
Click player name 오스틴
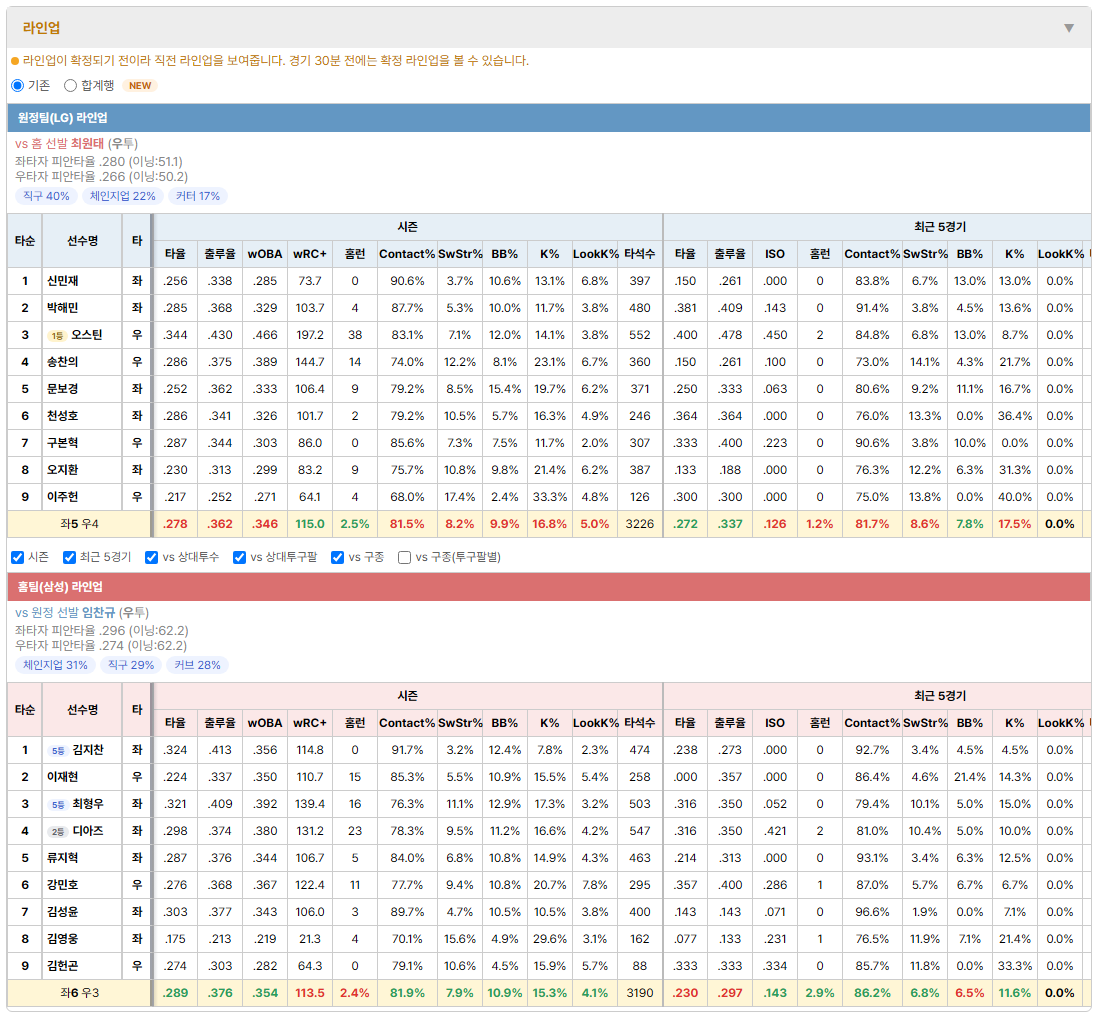[87, 335]
